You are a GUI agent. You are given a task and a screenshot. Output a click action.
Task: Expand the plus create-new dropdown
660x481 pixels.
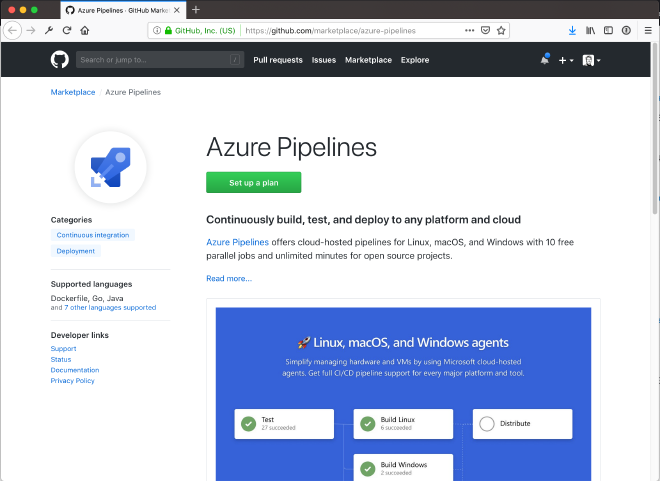pyautogui.click(x=566, y=61)
